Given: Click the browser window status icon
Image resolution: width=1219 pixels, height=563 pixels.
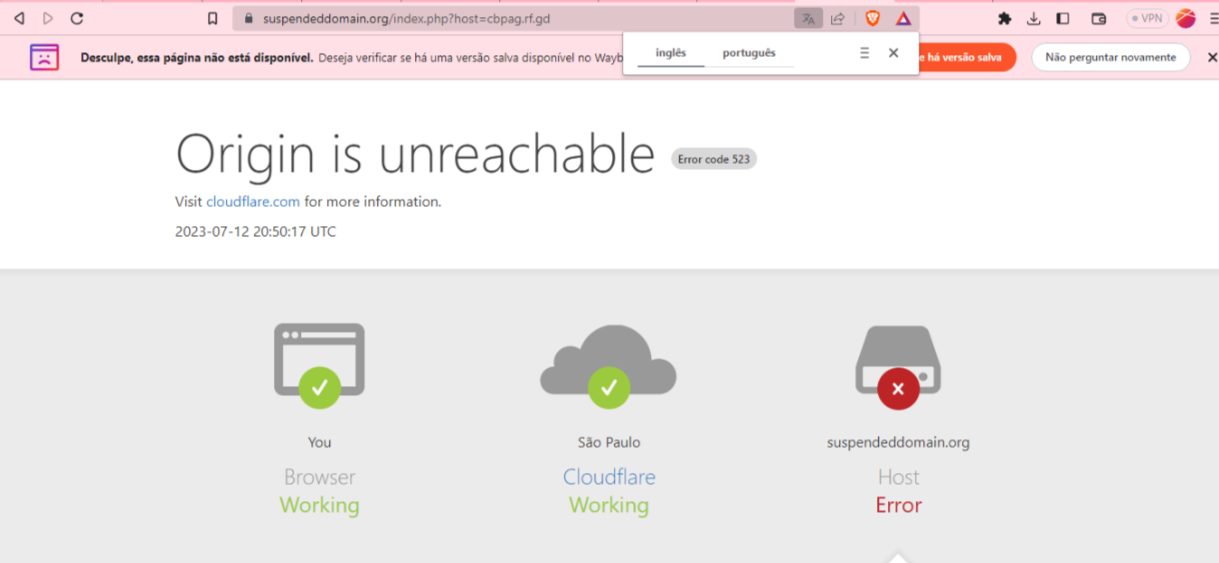Looking at the screenshot, I should coord(319,365).
